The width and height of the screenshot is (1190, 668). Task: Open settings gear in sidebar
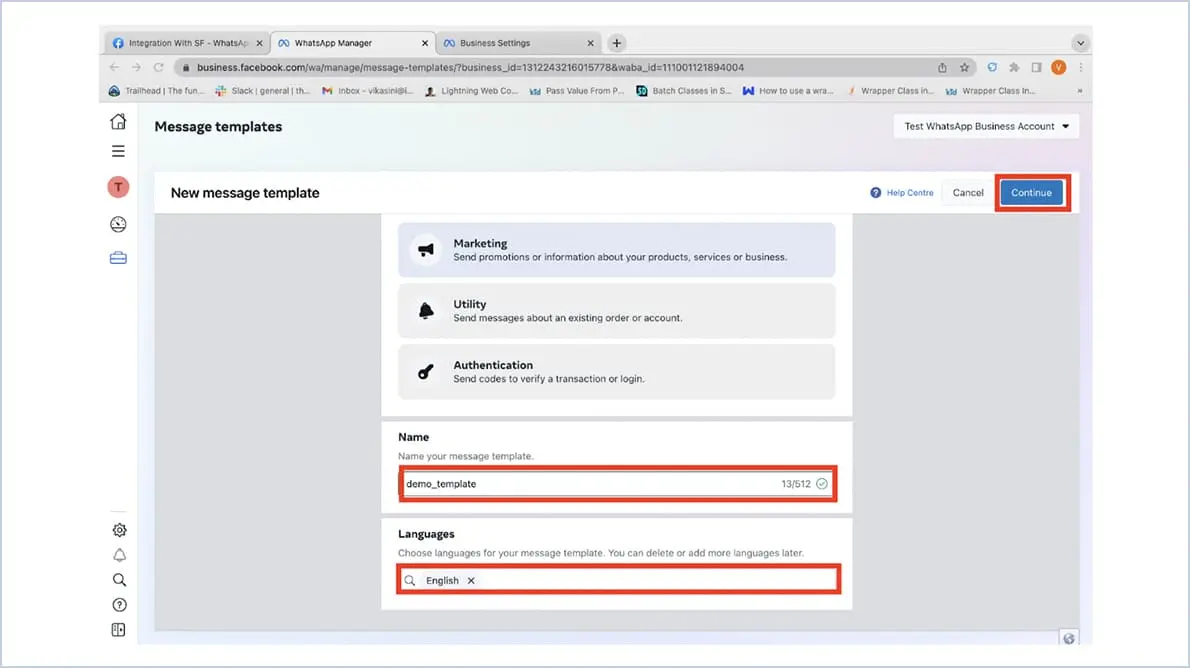[x=119, y=530]
